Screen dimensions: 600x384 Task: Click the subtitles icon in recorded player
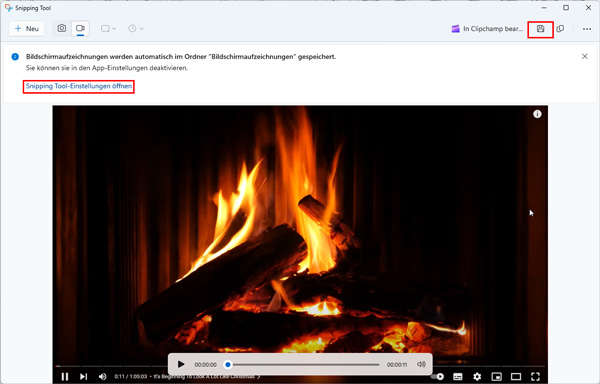pyautogui.click(x=458, y=377)
